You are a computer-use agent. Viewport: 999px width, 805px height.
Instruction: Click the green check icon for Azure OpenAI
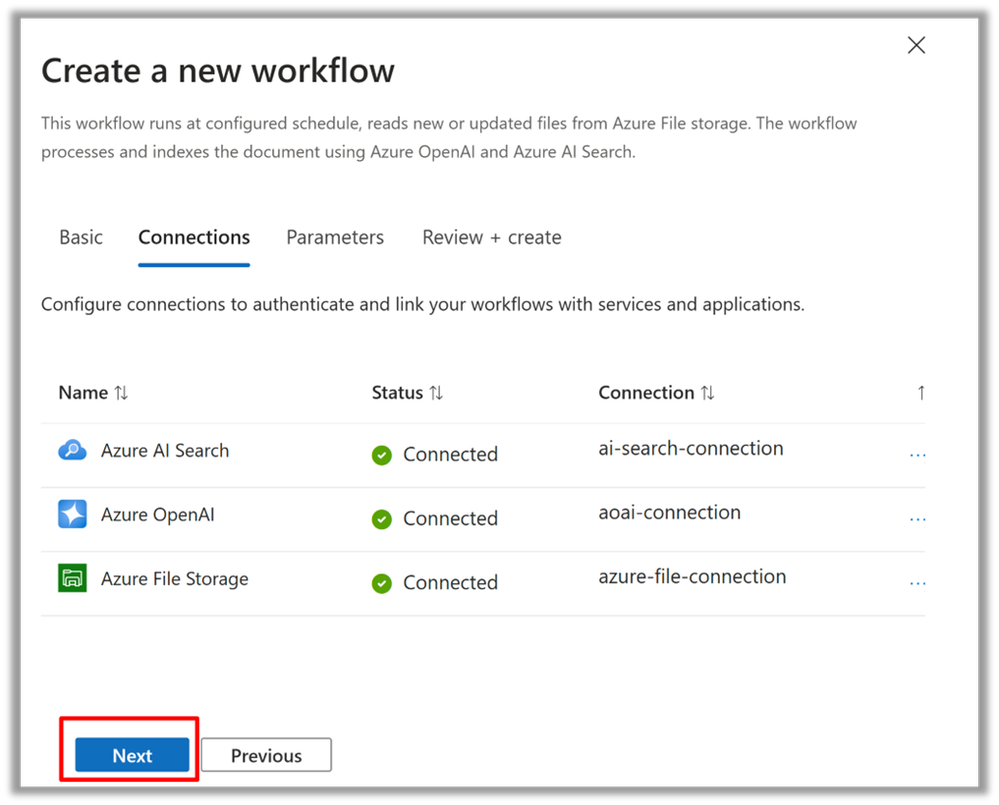[382, 519]
